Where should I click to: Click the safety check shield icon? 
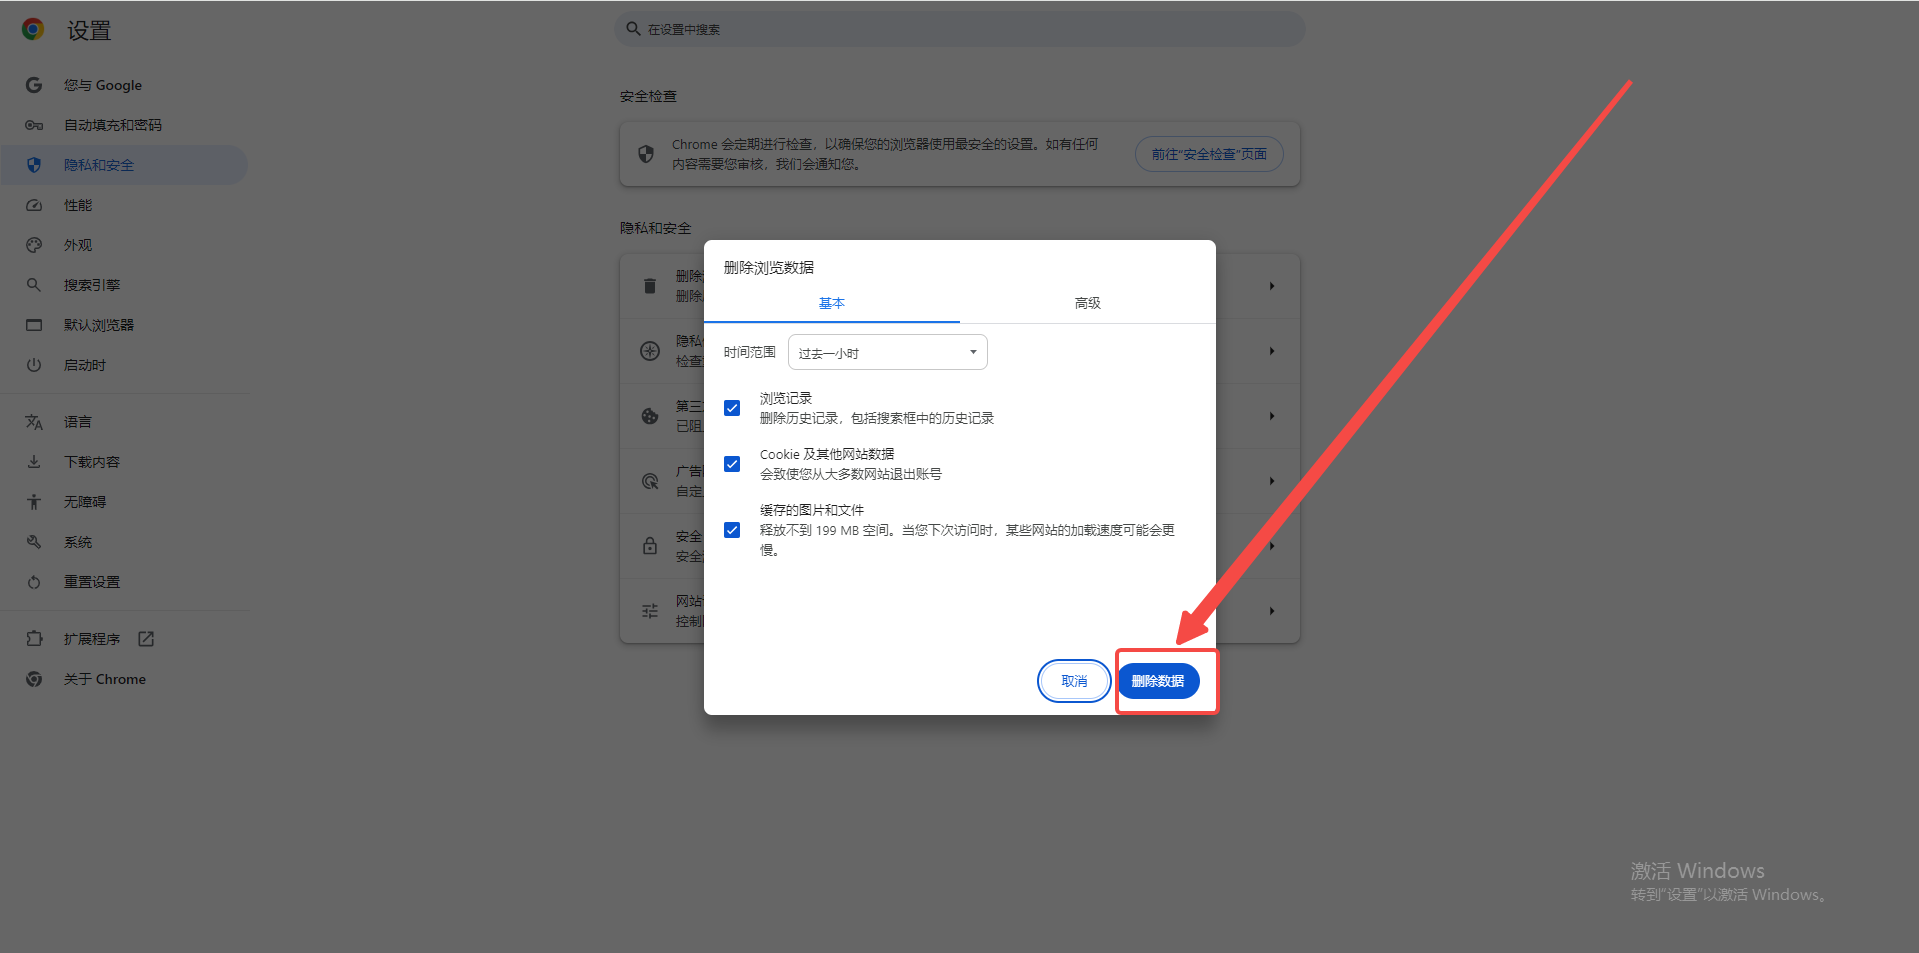coord(646,154)
